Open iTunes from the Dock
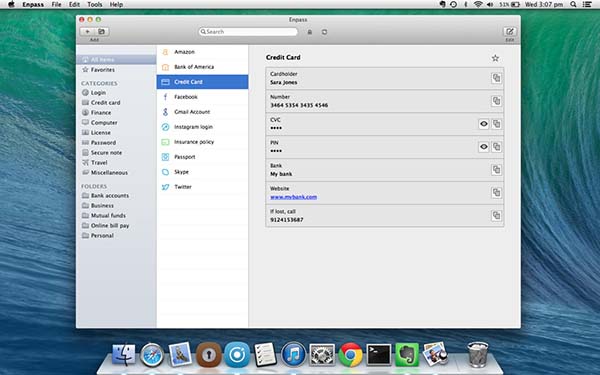Viewport: 600px width, 375px height. click(293, 354)
